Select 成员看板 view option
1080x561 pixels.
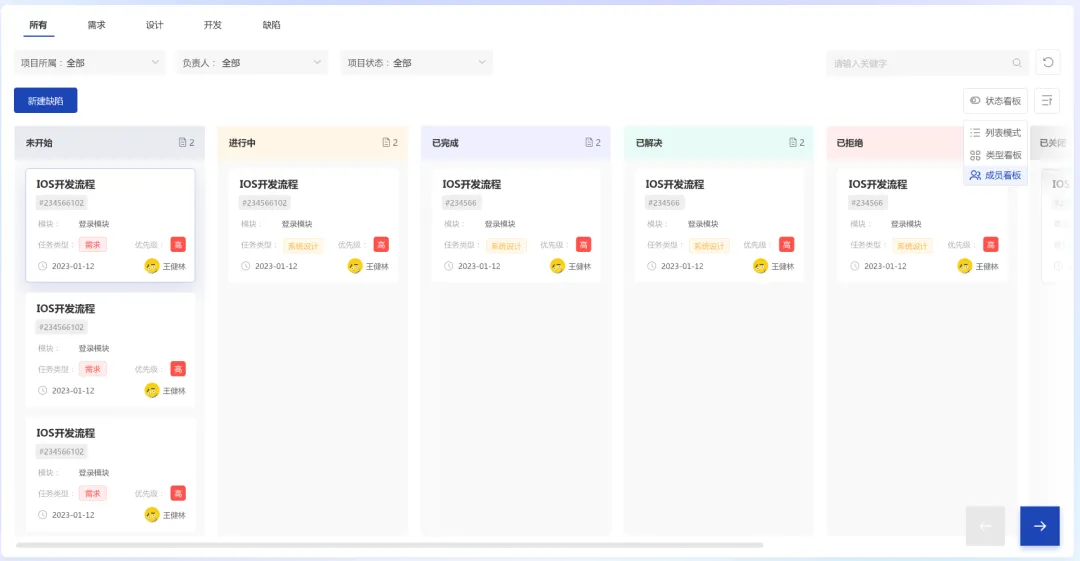coord(995,176)
